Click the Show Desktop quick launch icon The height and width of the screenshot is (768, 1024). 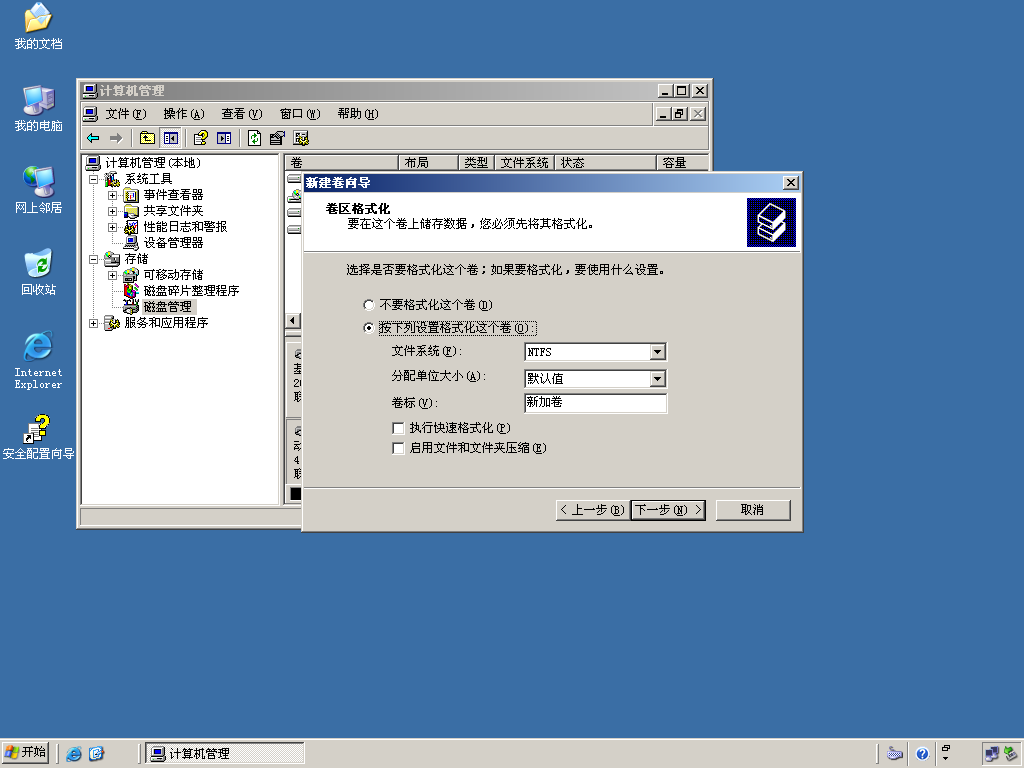click(96, 754)
